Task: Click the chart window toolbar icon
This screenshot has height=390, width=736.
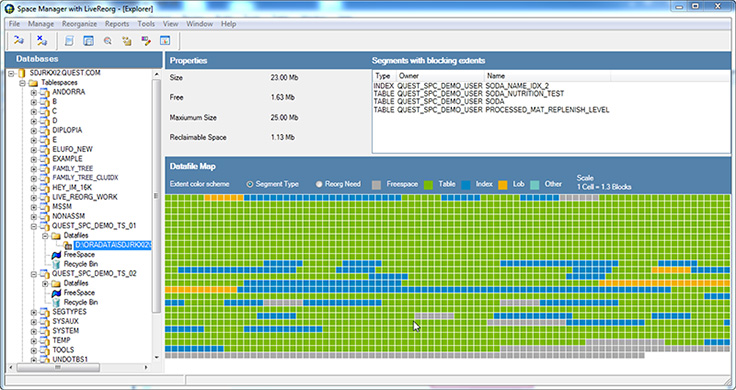Action: pyautogui.click(x=165, y=41)
